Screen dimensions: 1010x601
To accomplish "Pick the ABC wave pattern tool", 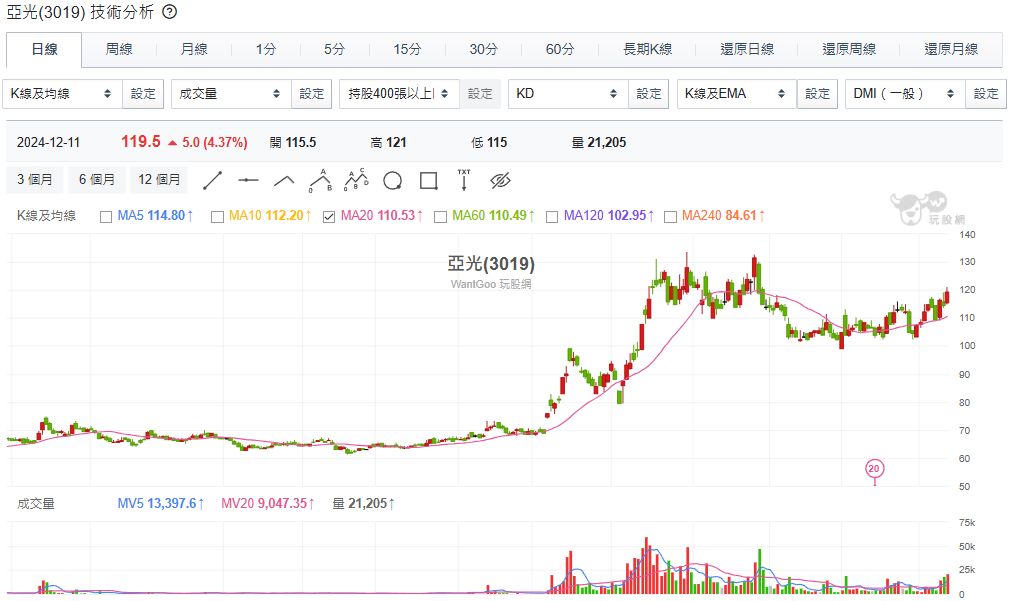I will tap(320, 181).
